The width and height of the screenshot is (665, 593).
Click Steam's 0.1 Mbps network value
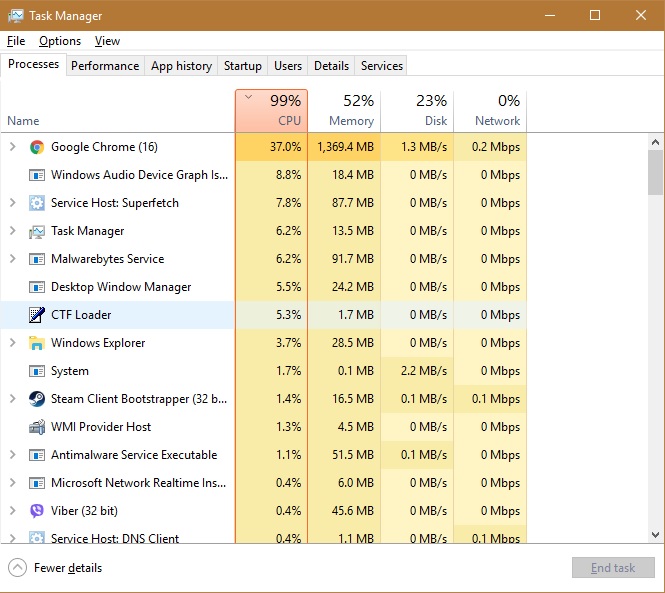coord(496,399)
